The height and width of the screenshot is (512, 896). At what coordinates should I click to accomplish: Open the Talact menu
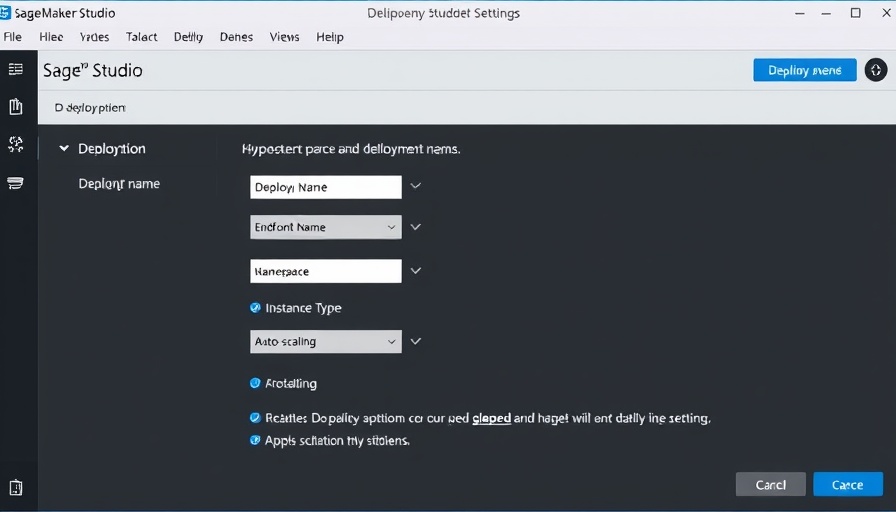point(141,37)
